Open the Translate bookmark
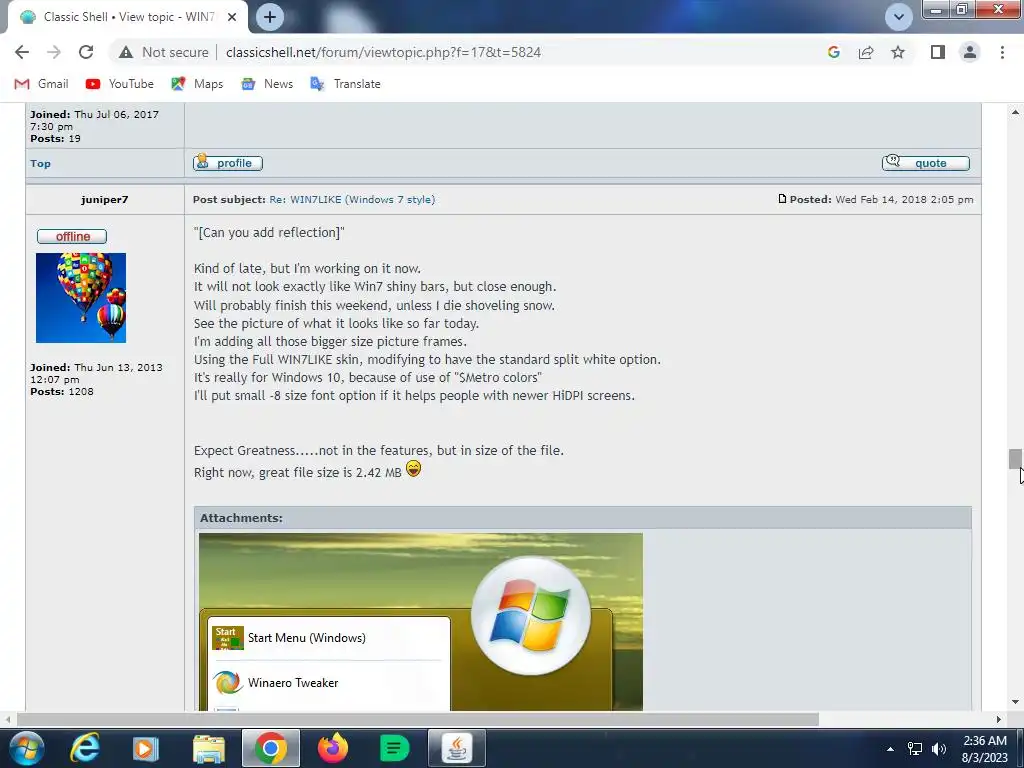 click(x=345, y=84)
